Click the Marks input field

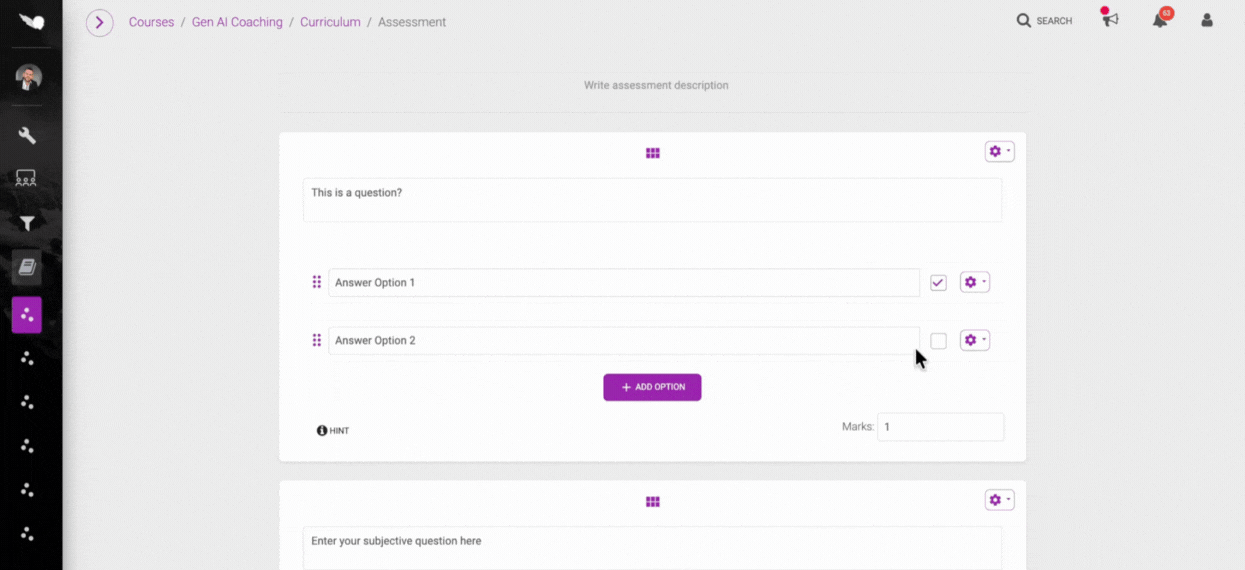coord(940,427)
